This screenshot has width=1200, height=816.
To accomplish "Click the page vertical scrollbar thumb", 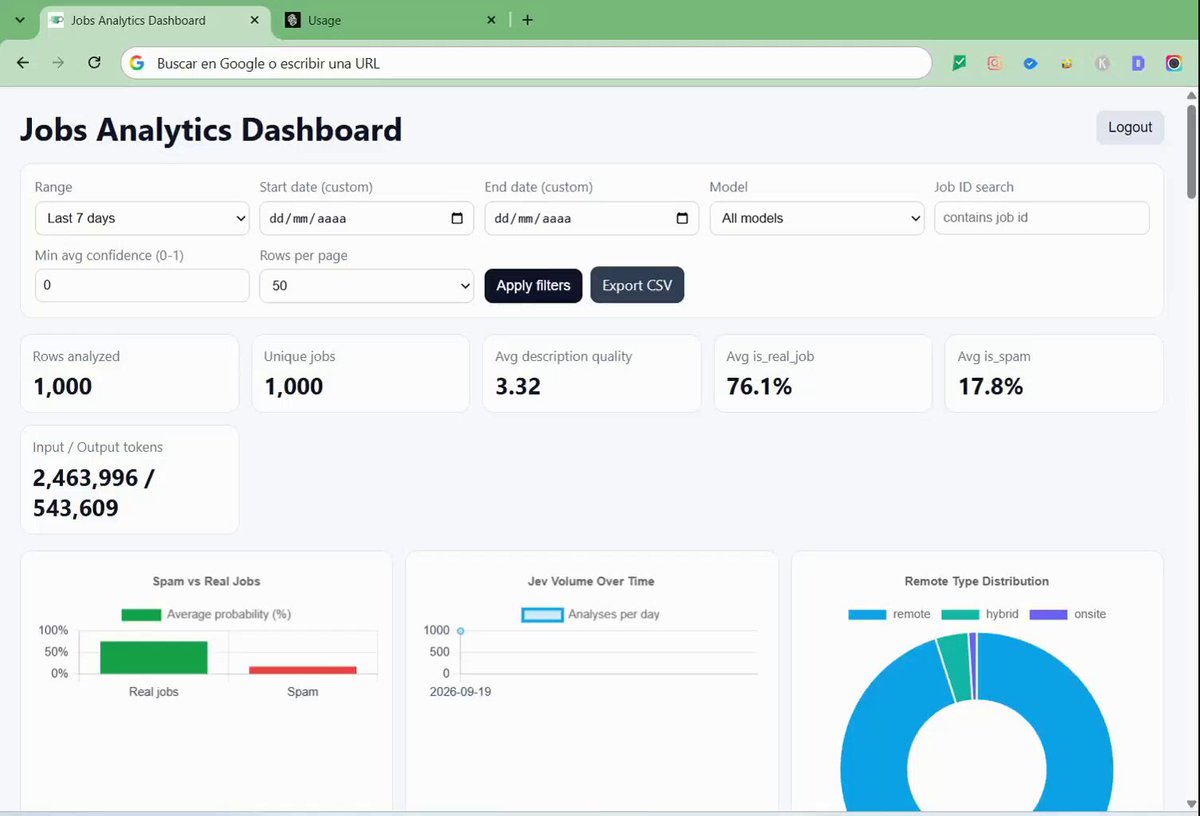I will (x=1191, y=150).
